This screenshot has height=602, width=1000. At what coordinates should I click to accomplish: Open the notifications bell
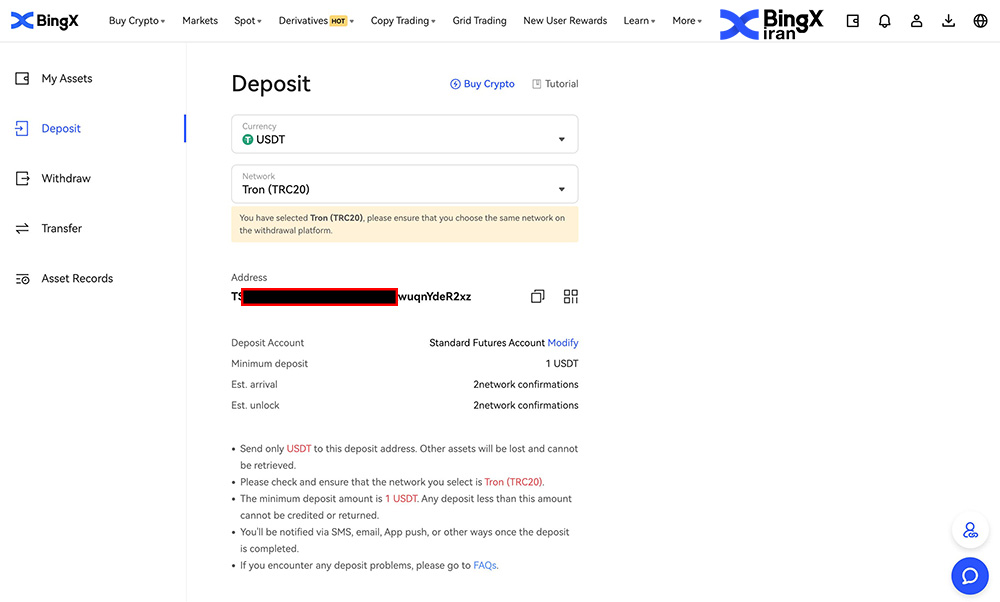[x=884, y=21]
